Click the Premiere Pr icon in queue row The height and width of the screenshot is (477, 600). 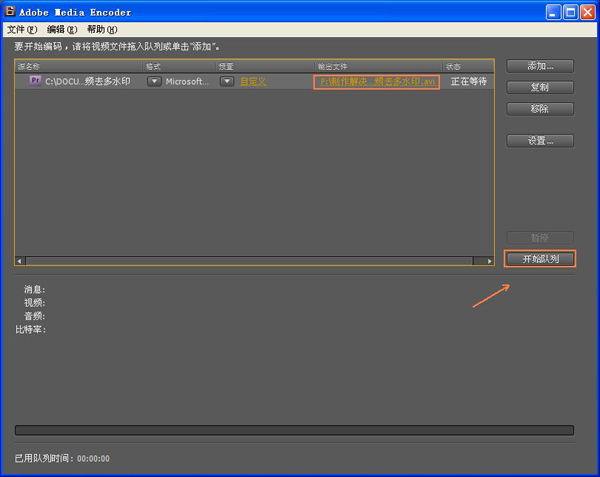pyautogui.click(x=35, y=81)
